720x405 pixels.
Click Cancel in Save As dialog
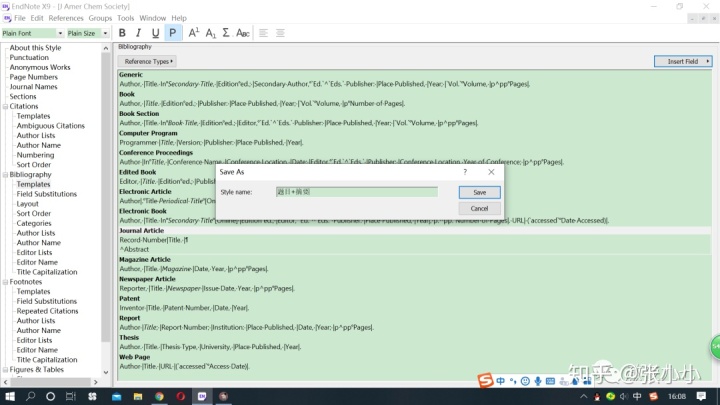point(479,208)
